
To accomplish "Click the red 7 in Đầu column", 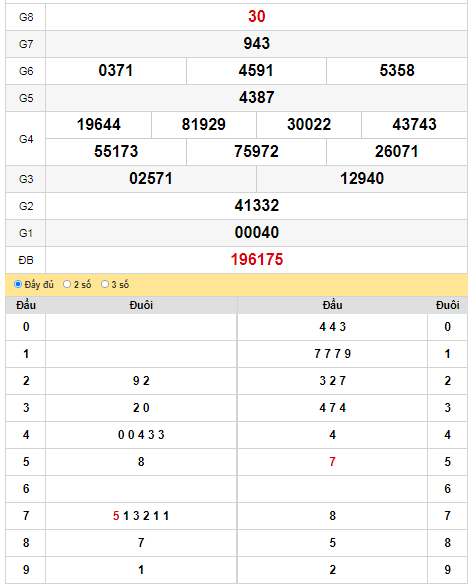I will (332, 462).
